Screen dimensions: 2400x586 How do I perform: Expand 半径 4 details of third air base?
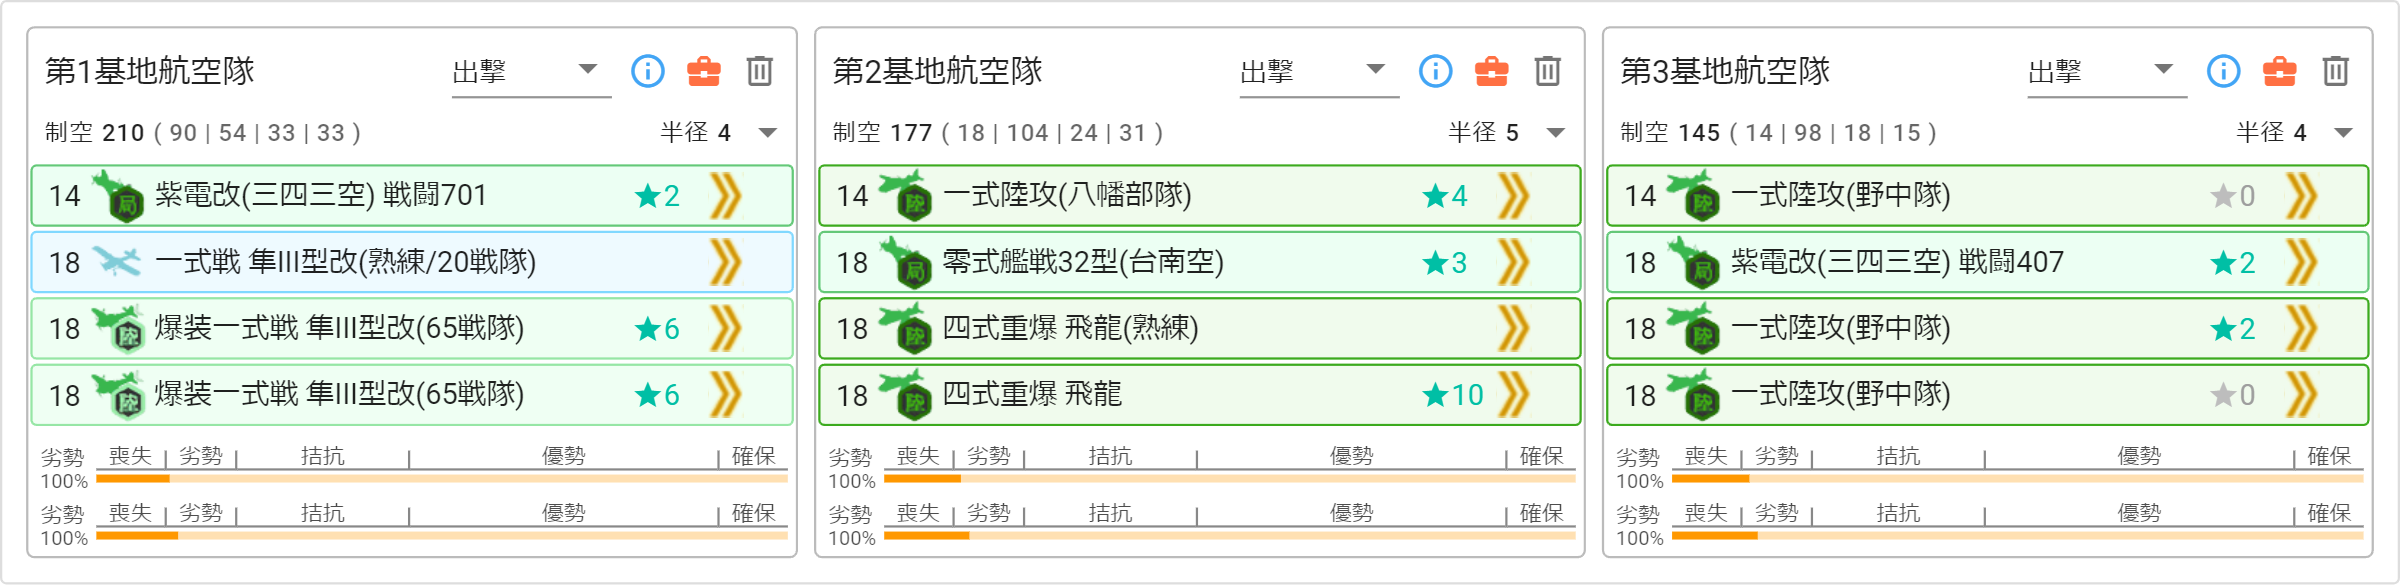(x=2344, y=133)
